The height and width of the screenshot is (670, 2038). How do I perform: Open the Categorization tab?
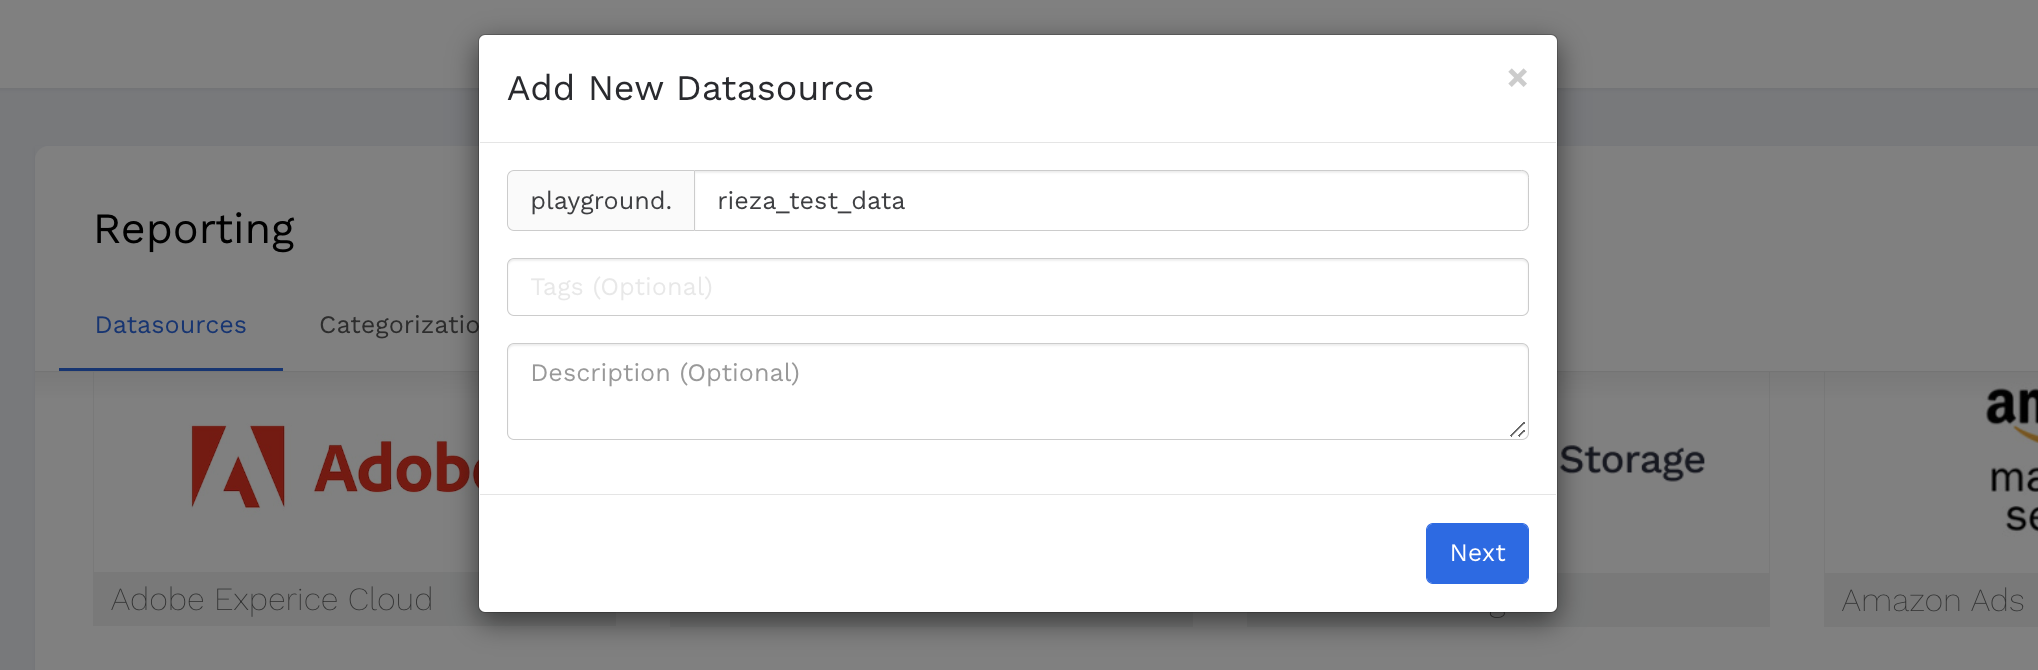[x=399, y=326]
